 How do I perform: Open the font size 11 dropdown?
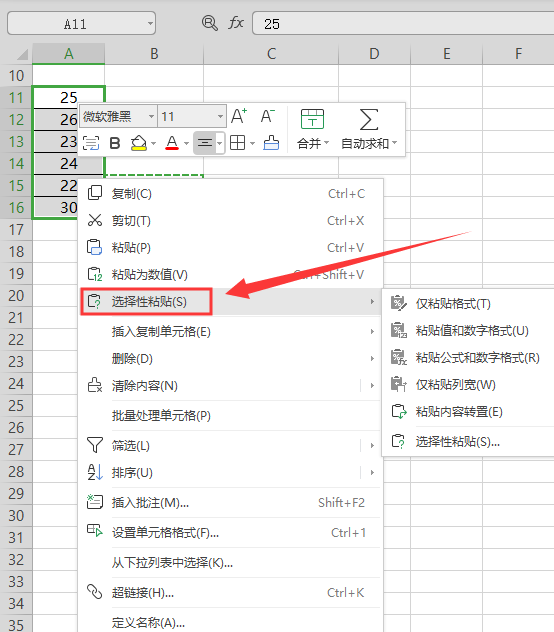point(220,117)
